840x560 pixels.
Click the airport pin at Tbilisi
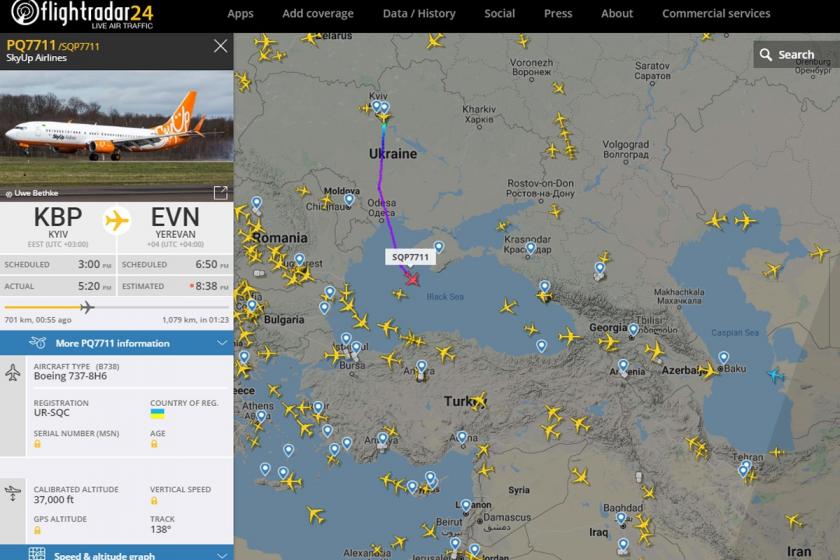coord(633,330)
